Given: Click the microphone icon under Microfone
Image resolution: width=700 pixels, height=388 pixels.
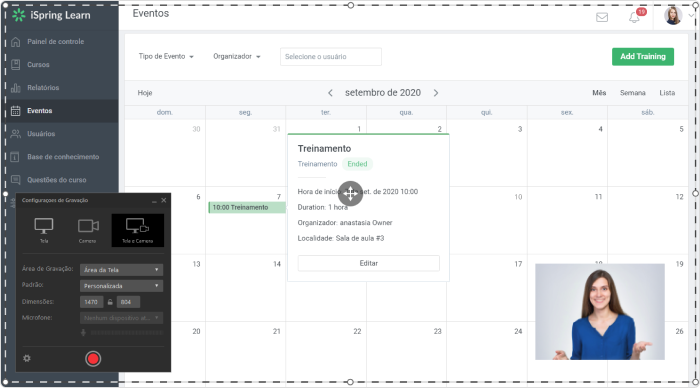Looking at the screenshot, I should (83, 333).
